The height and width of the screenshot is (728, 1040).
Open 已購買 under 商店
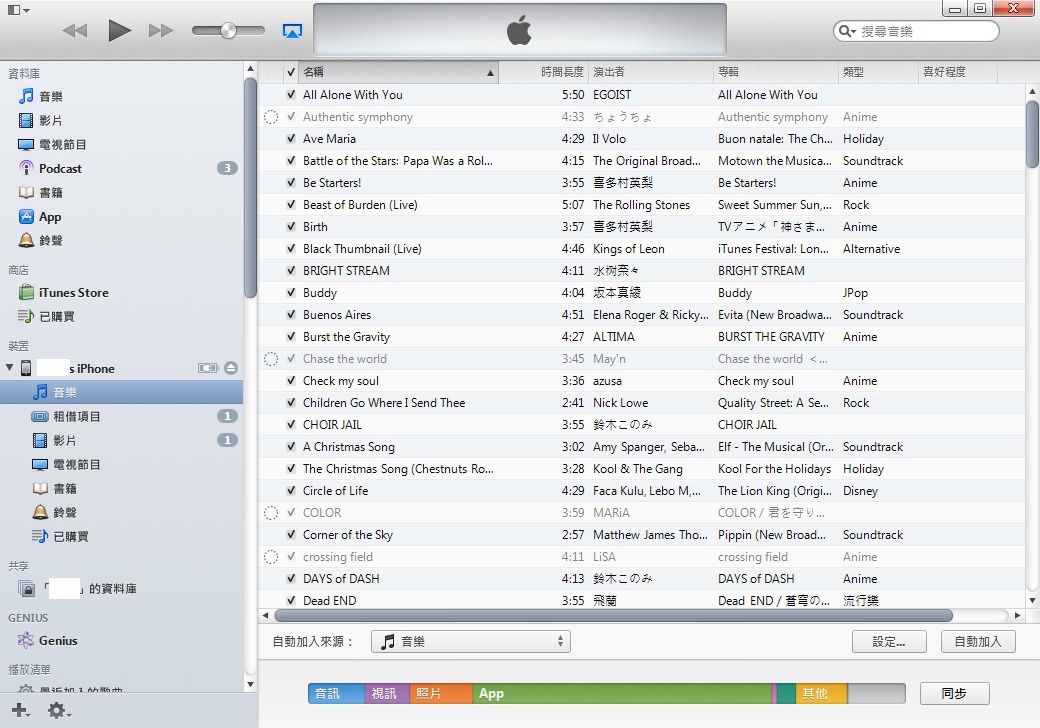click(46, 316)
